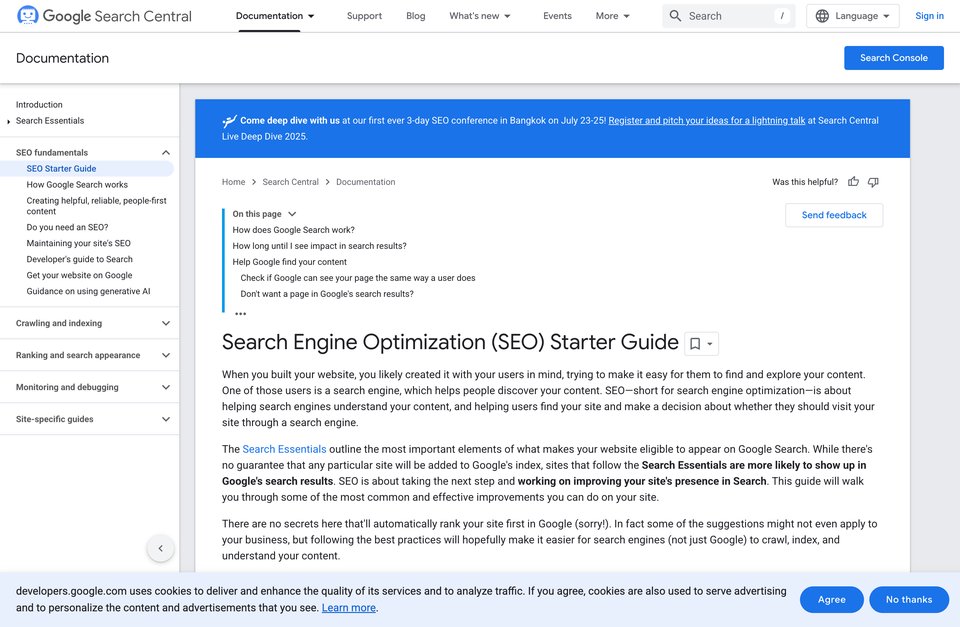
Task: Jump to Don't want a page in Google's results?
Action: [x=327, y=293]
